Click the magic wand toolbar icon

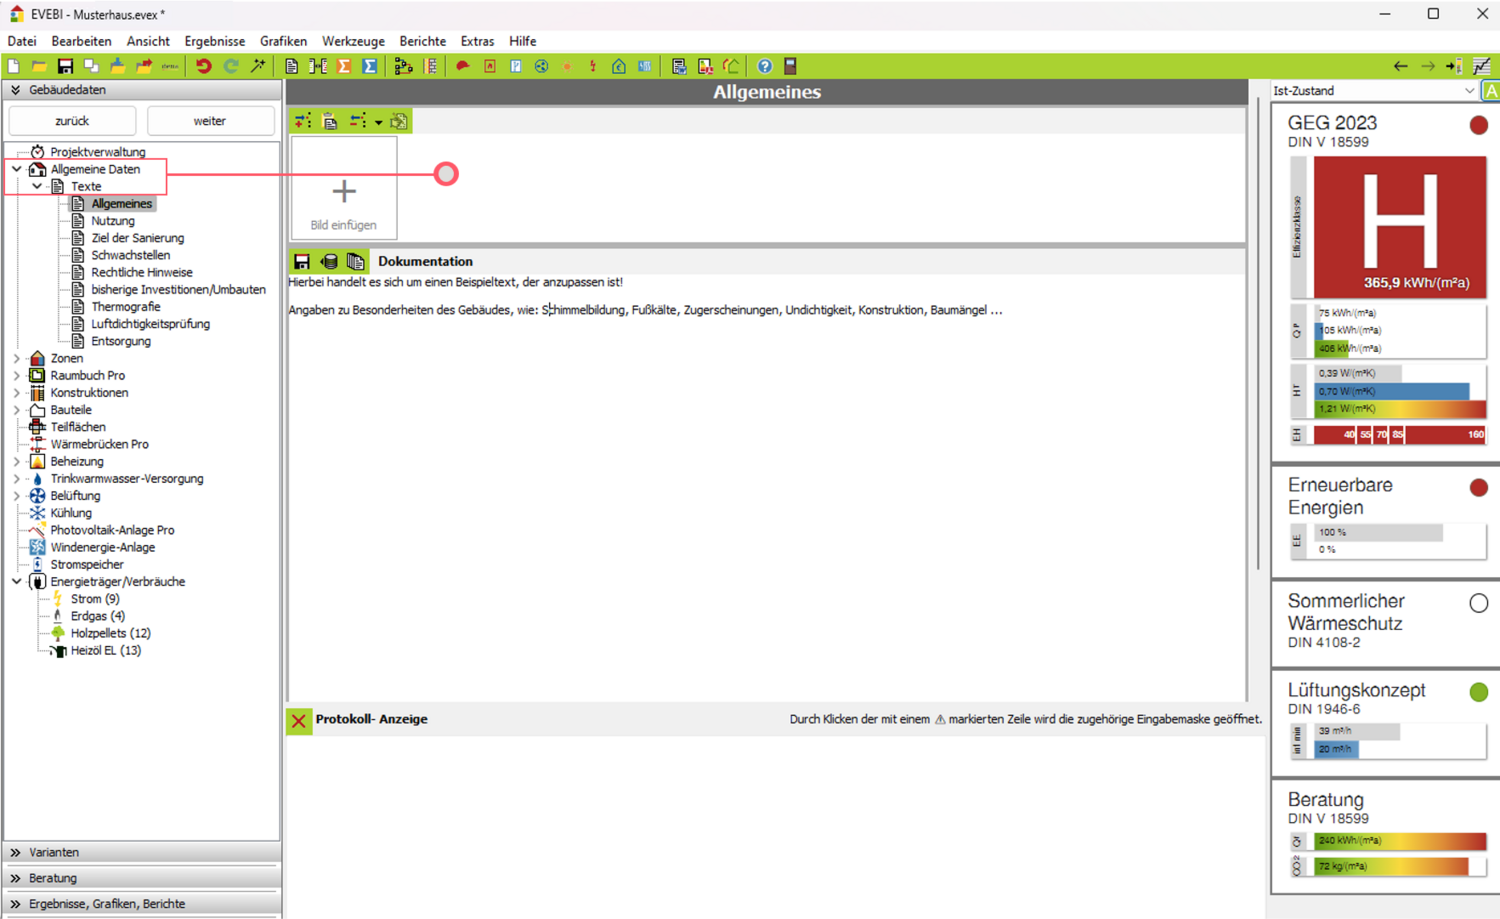(x=258, y=66)
